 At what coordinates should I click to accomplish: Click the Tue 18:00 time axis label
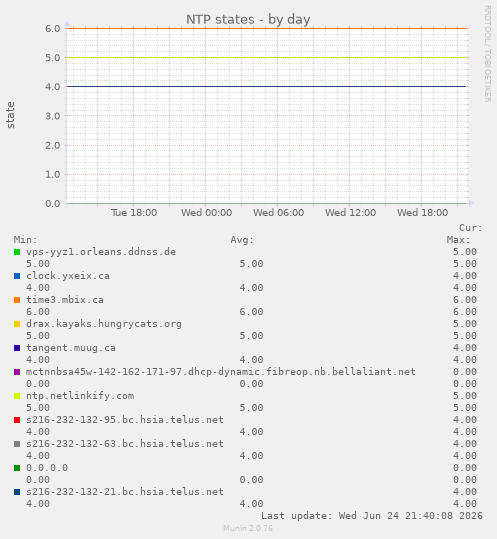point(134,213)
